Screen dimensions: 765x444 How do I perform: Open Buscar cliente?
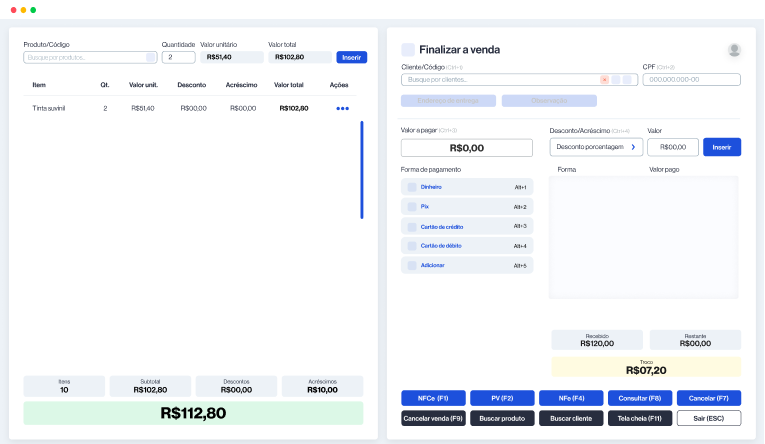coord(571,418)
